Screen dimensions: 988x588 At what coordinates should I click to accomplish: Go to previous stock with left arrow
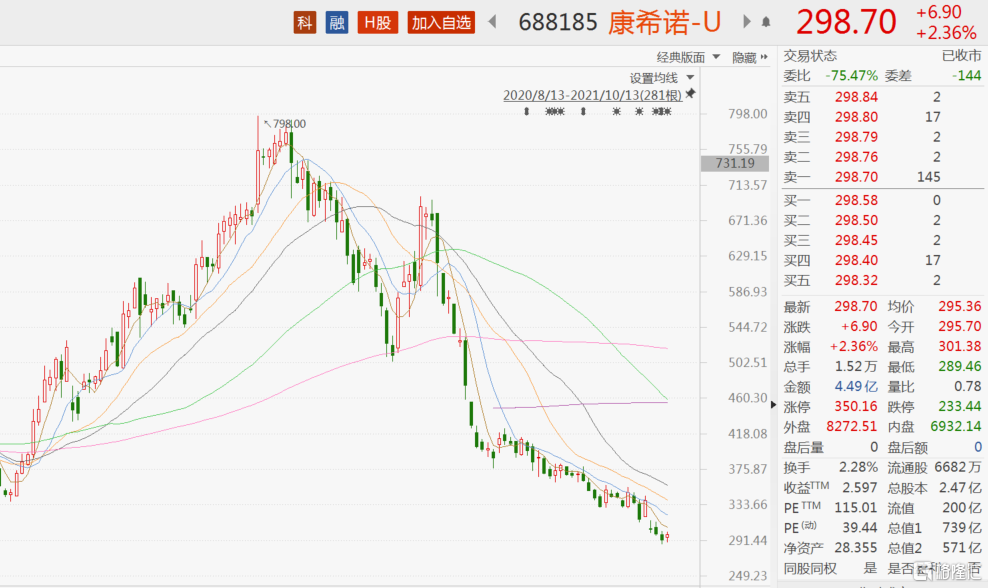pos(492,22)
